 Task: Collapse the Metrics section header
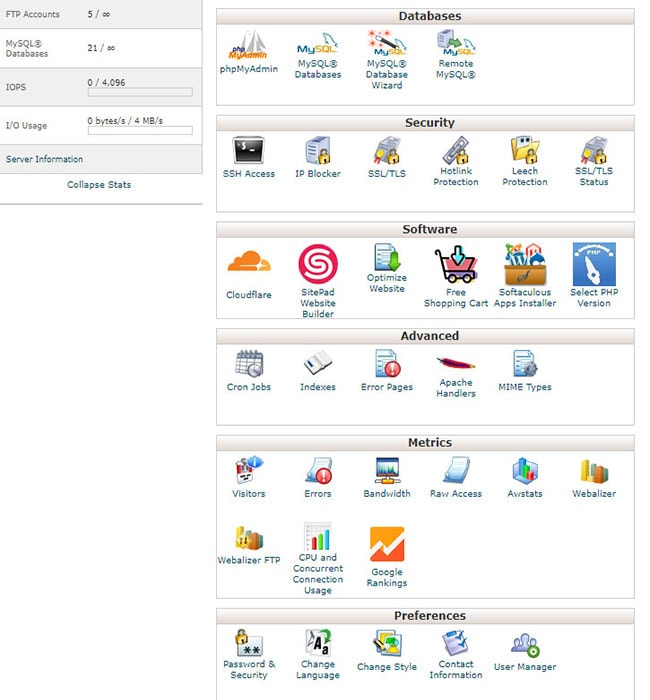pyautogui.click(x=425, y=443)
